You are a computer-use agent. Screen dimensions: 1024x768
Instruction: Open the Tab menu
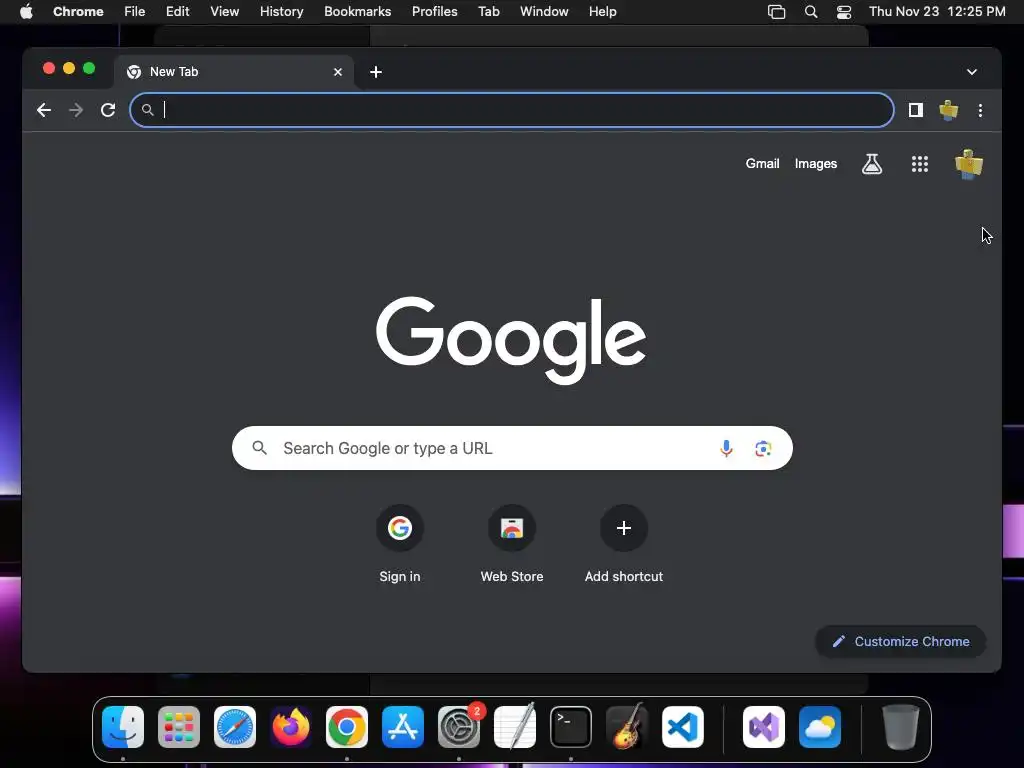[x=488, y=12]
